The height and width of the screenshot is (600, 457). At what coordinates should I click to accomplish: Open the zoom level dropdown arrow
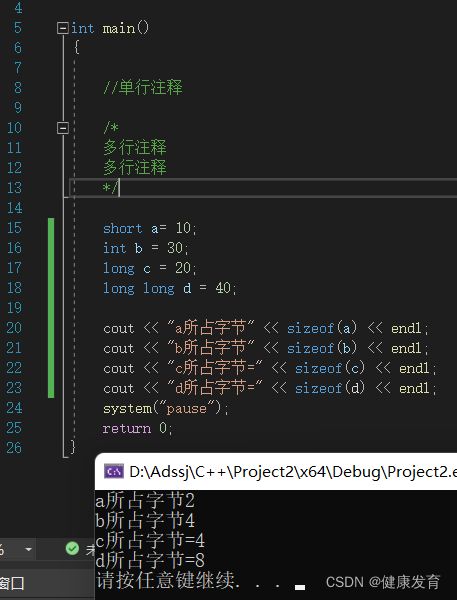click(28, 549)
